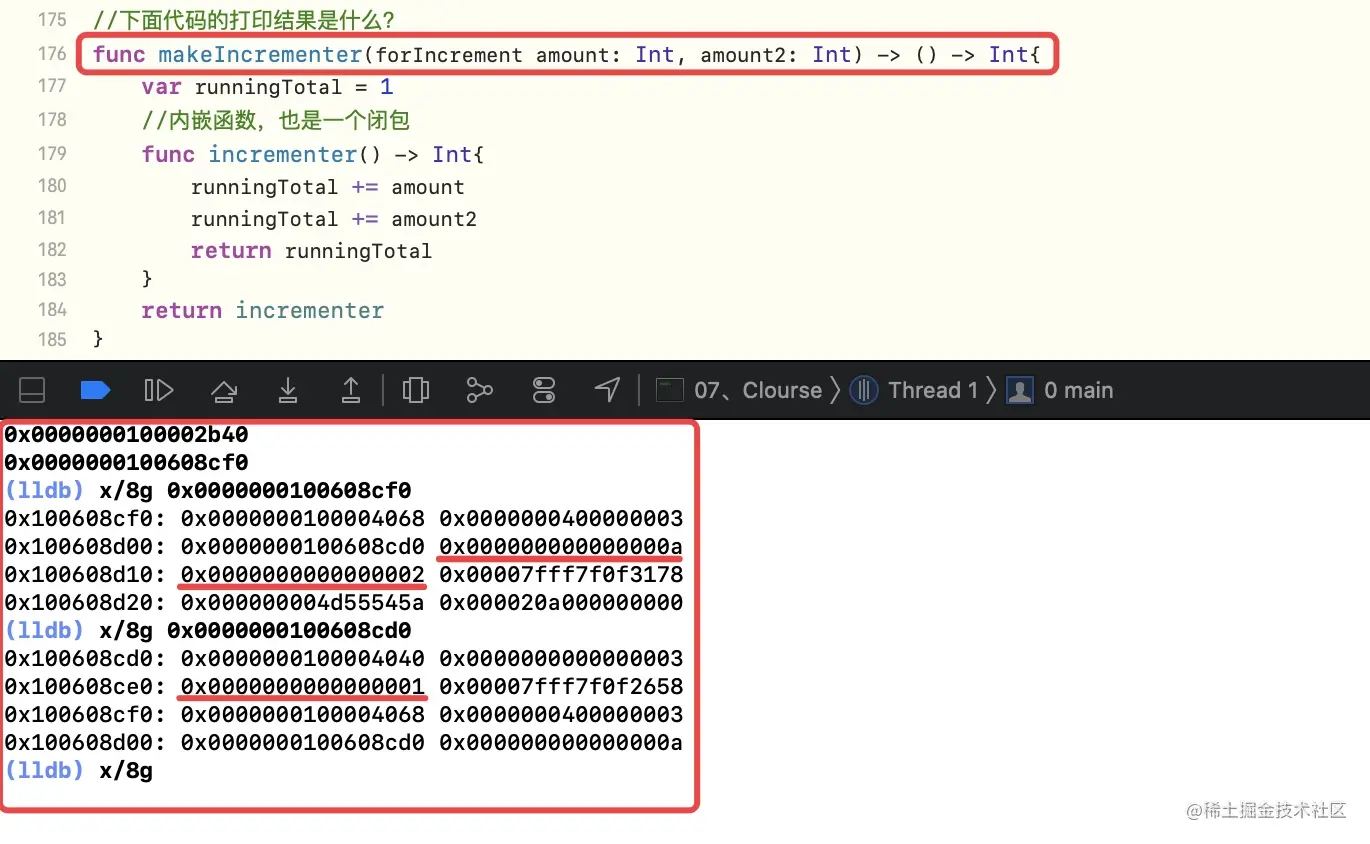This screenshot has width=1370, height=844.
Task: Click command 'x/8g 0x0000000100608cd0'
Action: pos(255,630)
